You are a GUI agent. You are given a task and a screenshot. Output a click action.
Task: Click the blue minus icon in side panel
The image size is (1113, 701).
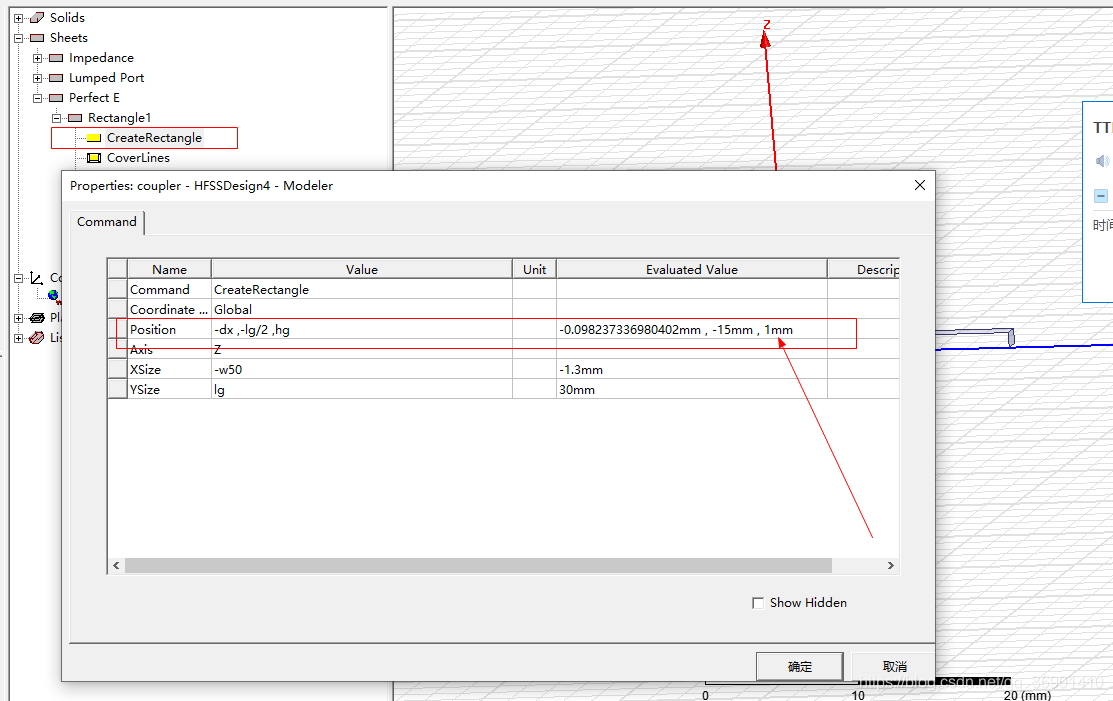tap(1101, 196)
